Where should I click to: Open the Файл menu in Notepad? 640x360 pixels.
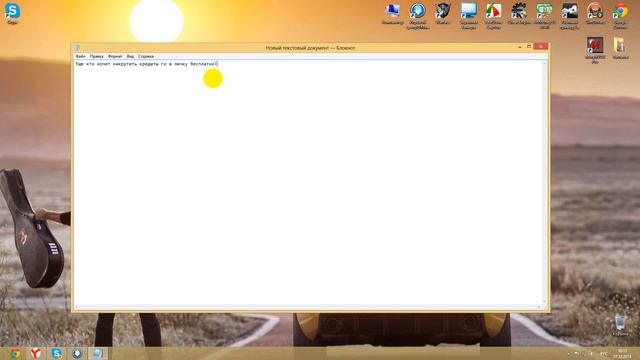[80, 56]
